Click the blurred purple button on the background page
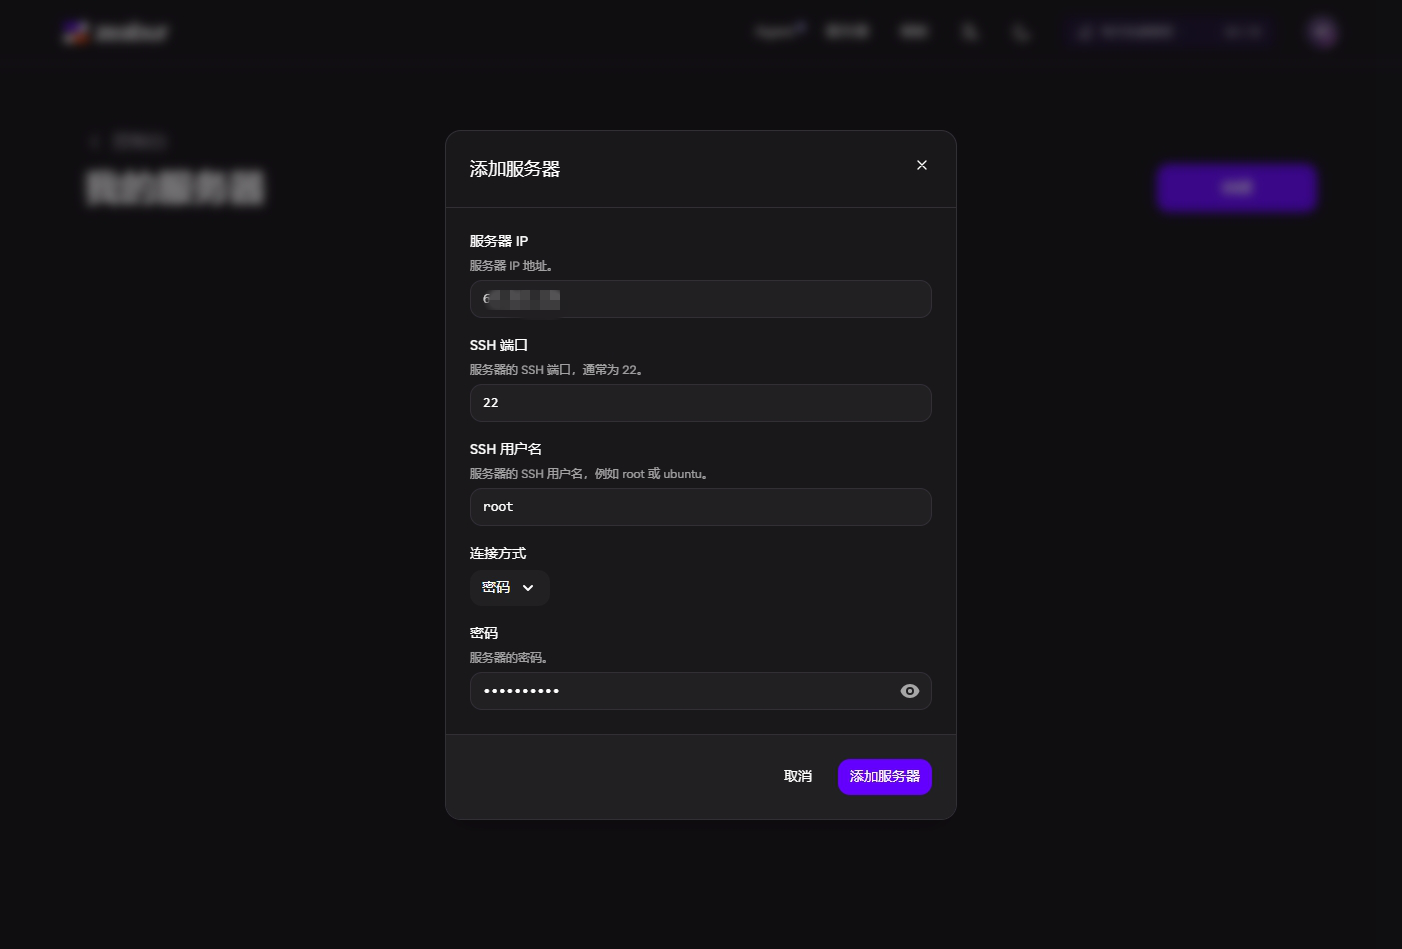Image resolution: width=1402 pixels, height=949 pixels. pyautogui.click(x=1237, y=188)
